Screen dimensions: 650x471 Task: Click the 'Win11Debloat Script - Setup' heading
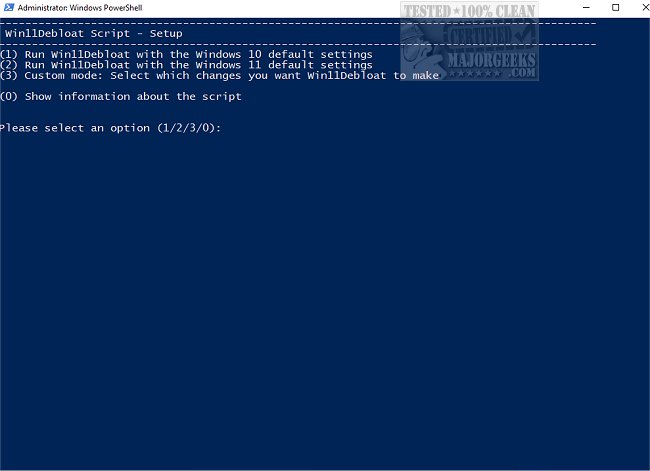[93, 33]
